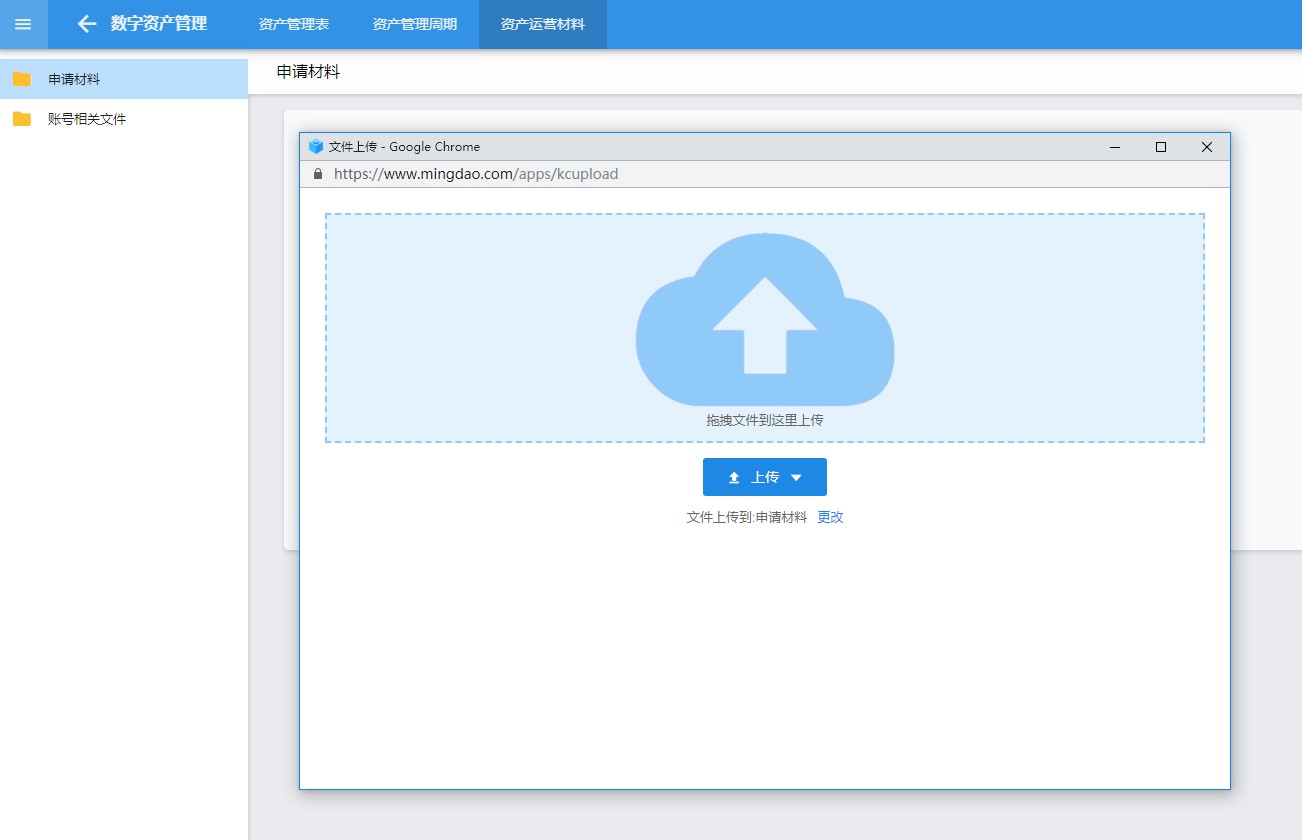Open the 账号相关文件 folder in sidebar

click(124, 119)
